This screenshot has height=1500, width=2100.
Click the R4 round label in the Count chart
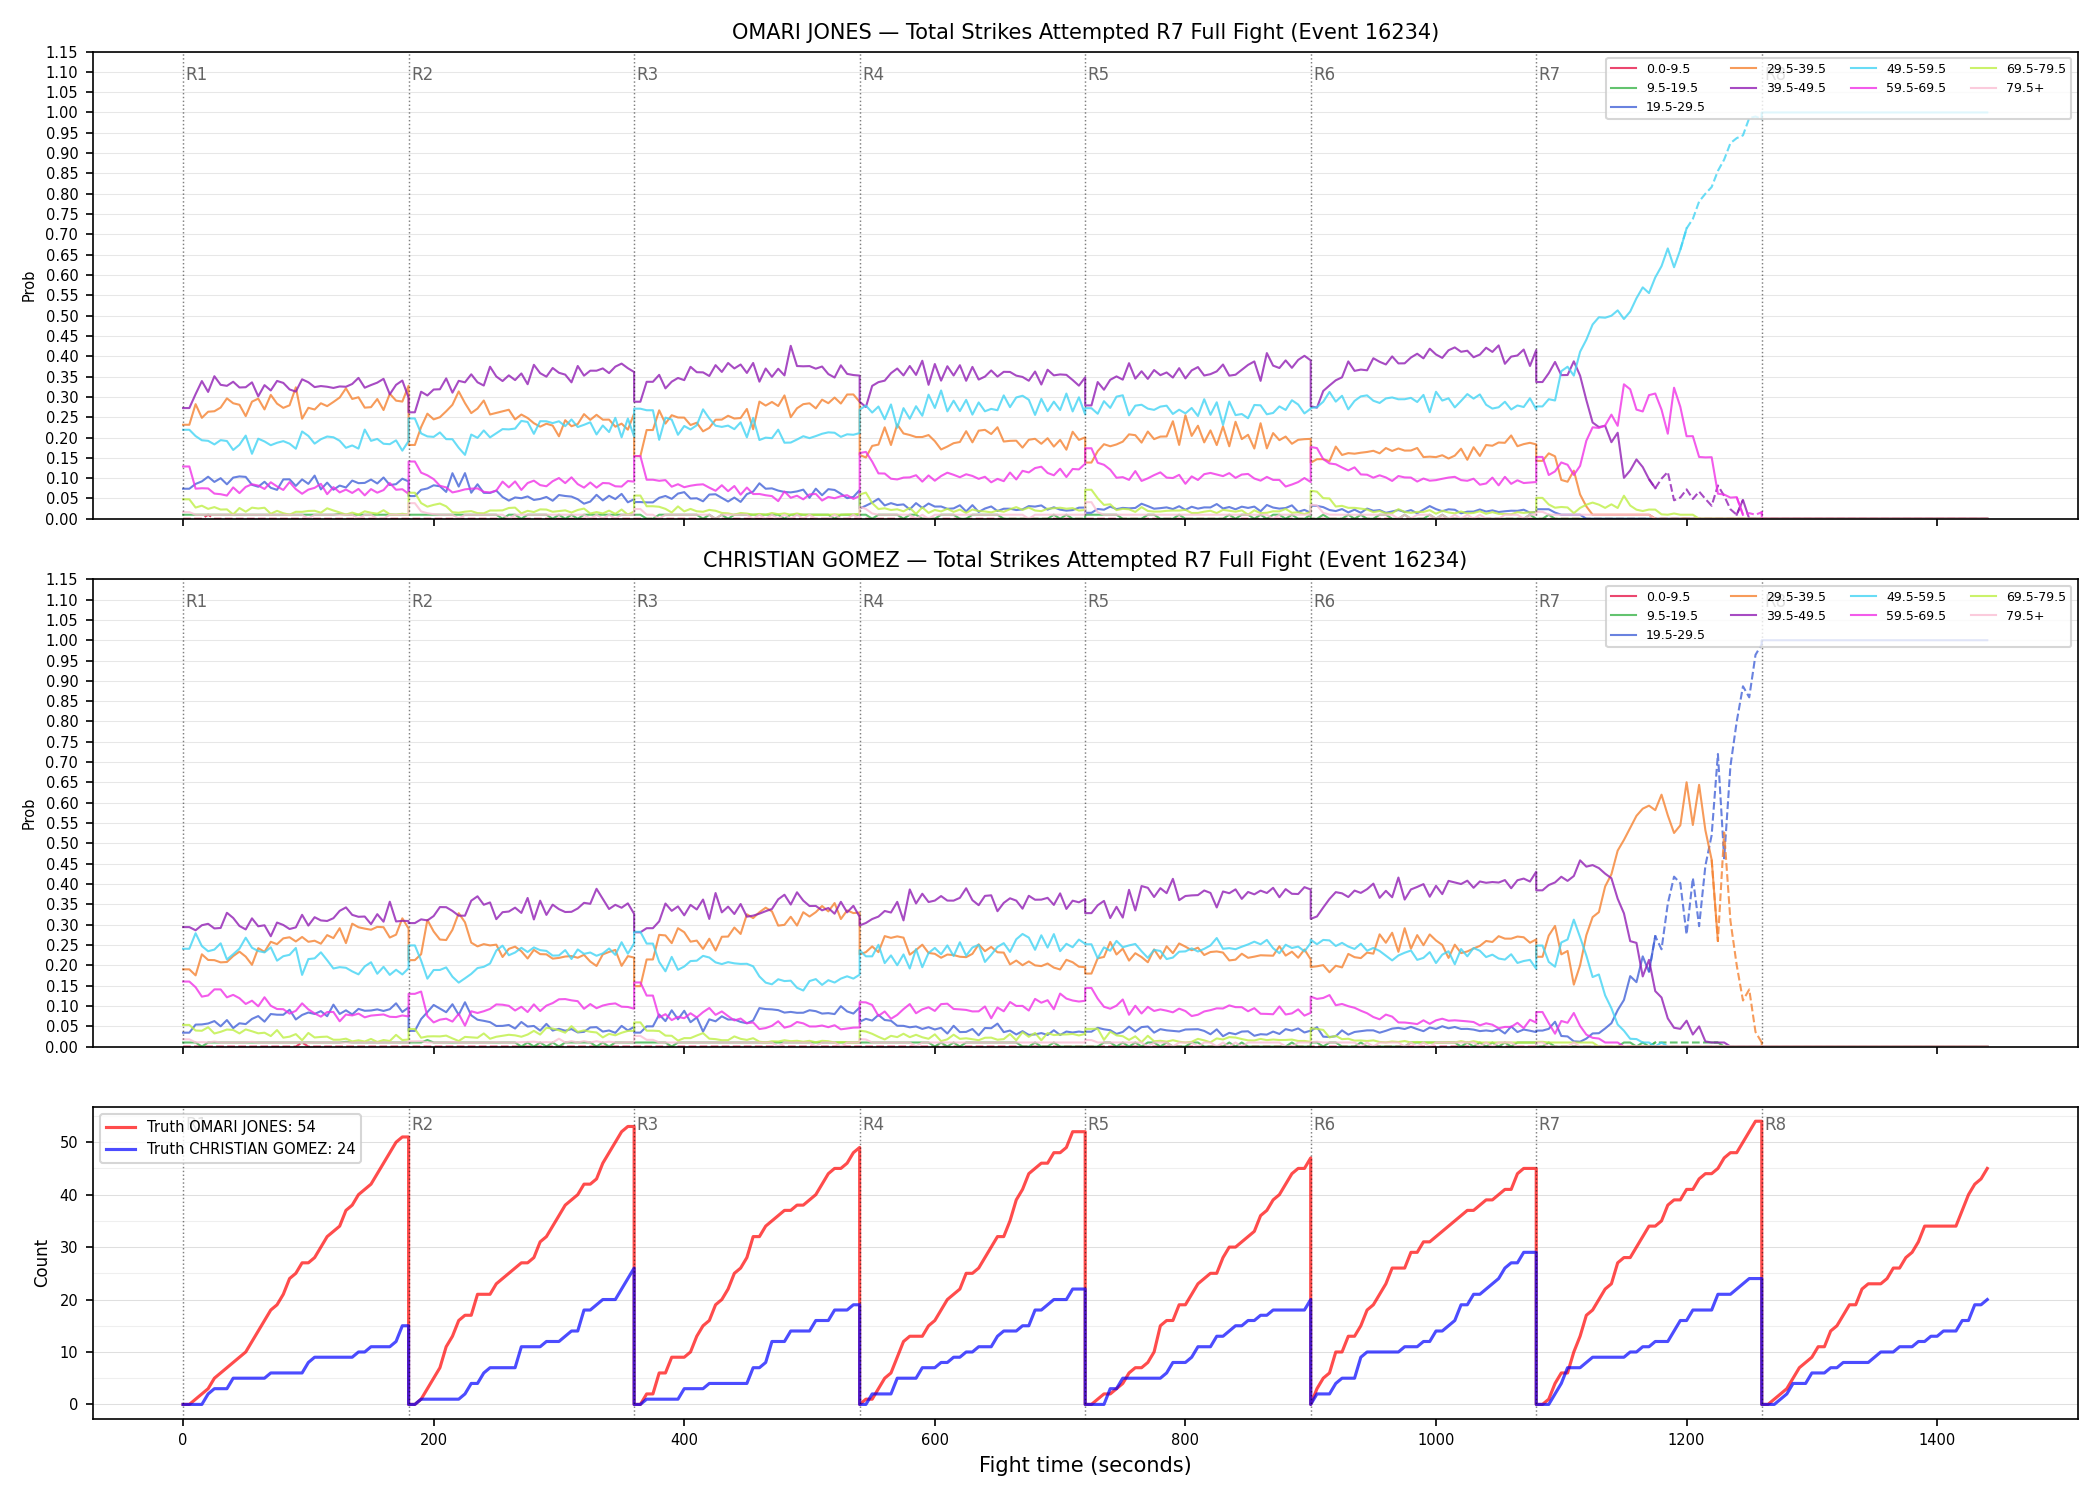(x=873, y=1124)
